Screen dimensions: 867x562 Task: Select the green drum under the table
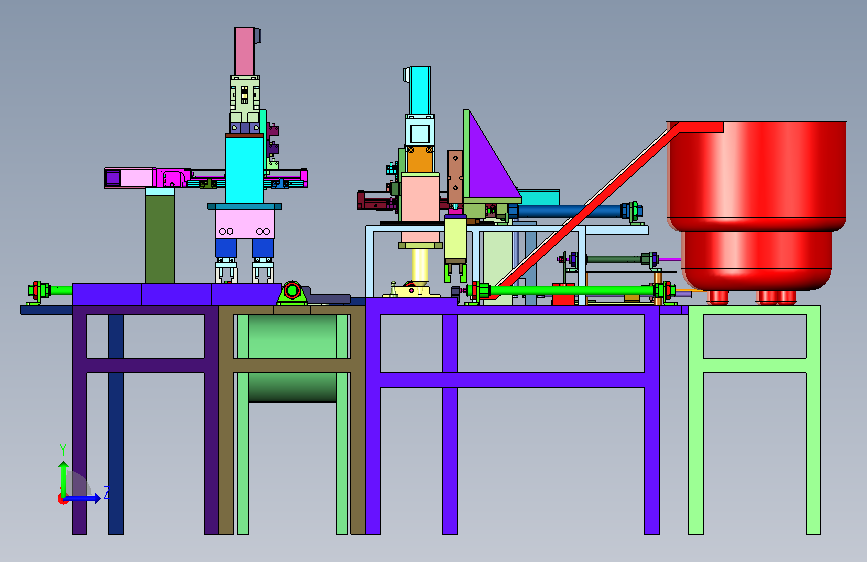click(292, 358)
